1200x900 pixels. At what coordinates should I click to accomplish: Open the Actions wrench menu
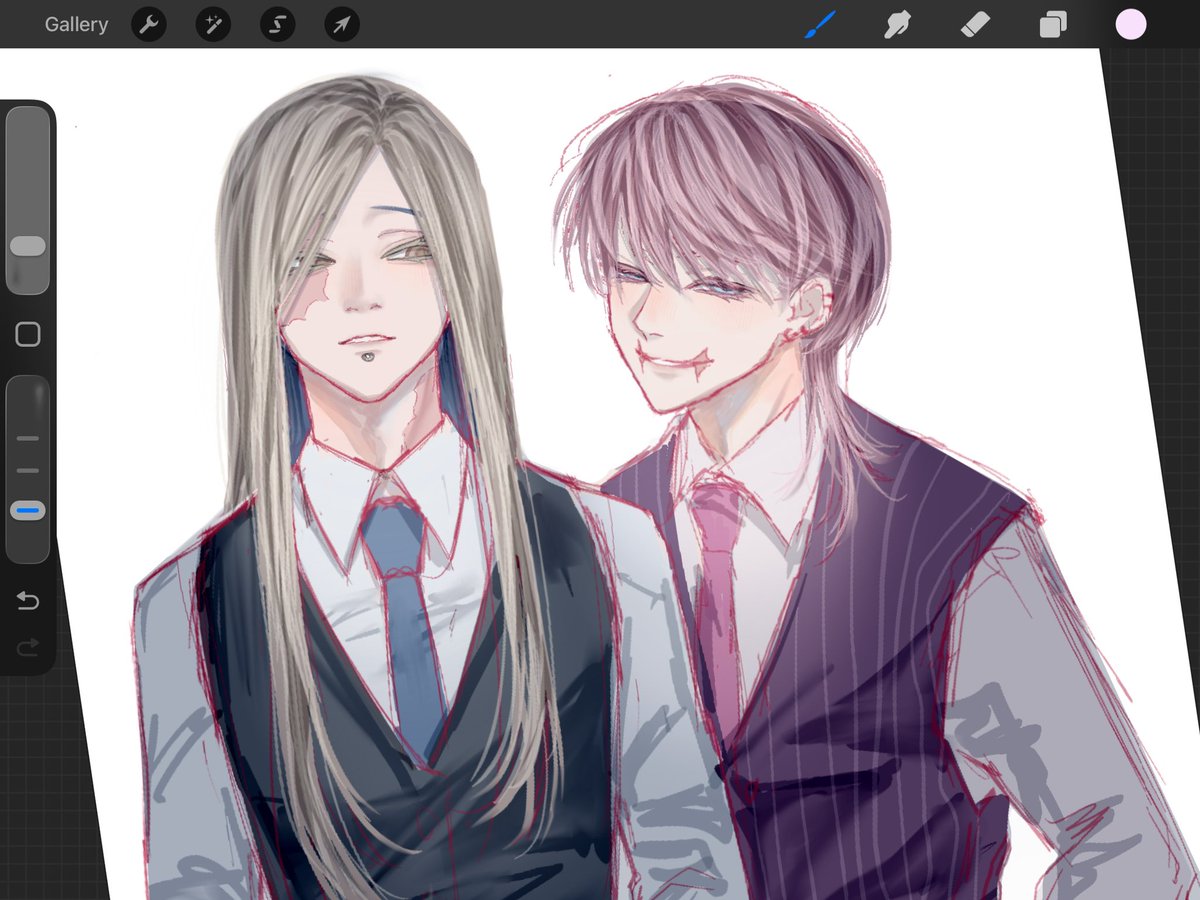[x=148, y=24]
